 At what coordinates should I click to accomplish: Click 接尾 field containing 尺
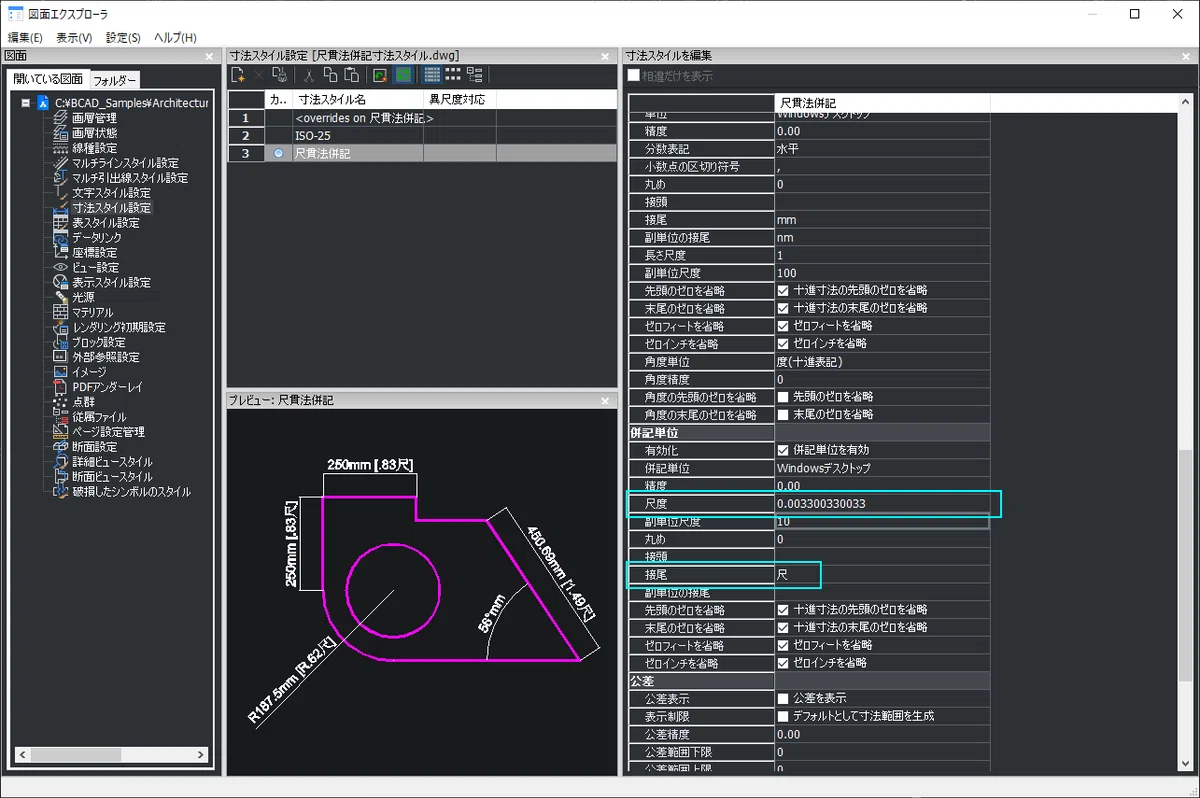point(882,575)
